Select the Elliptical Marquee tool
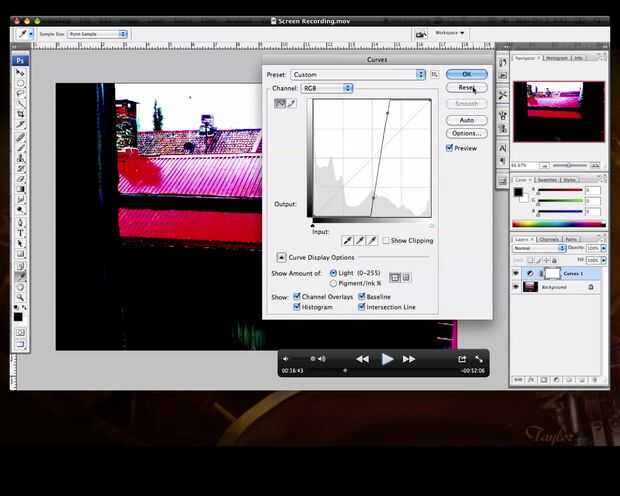The height and width of the screenshot is (496, 620). [20, 83]
